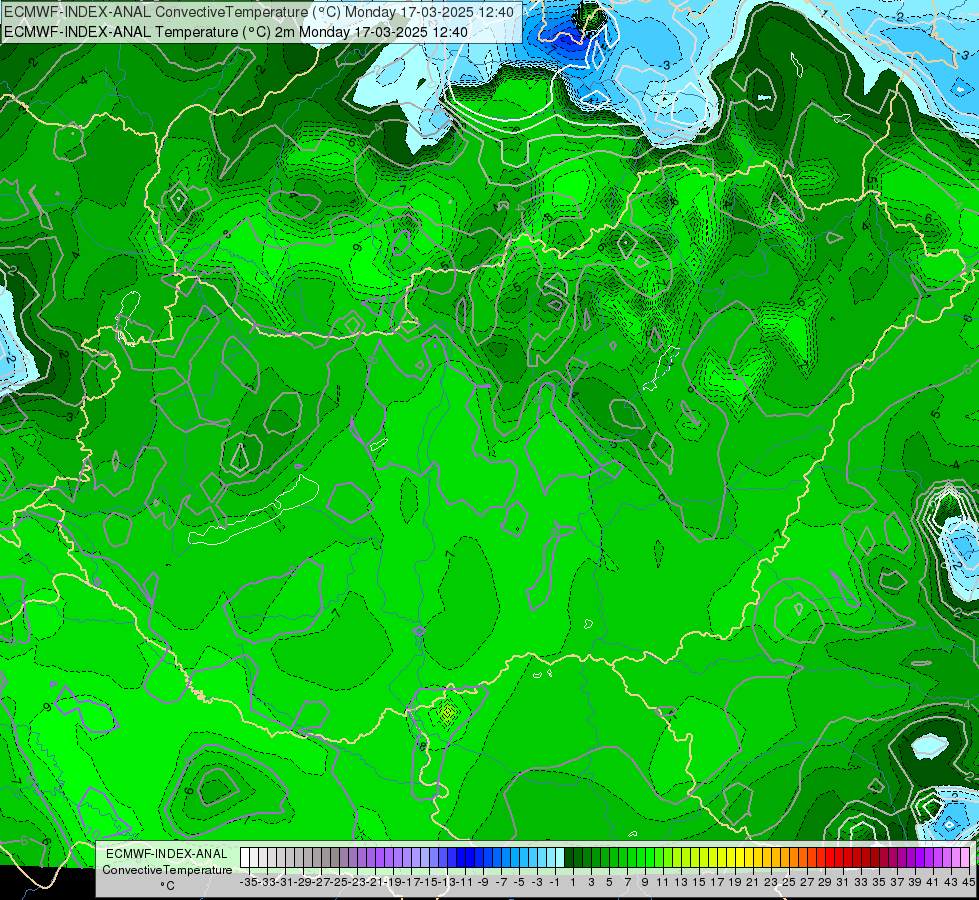Click the Temperature 2m title line

pos(236,32)
